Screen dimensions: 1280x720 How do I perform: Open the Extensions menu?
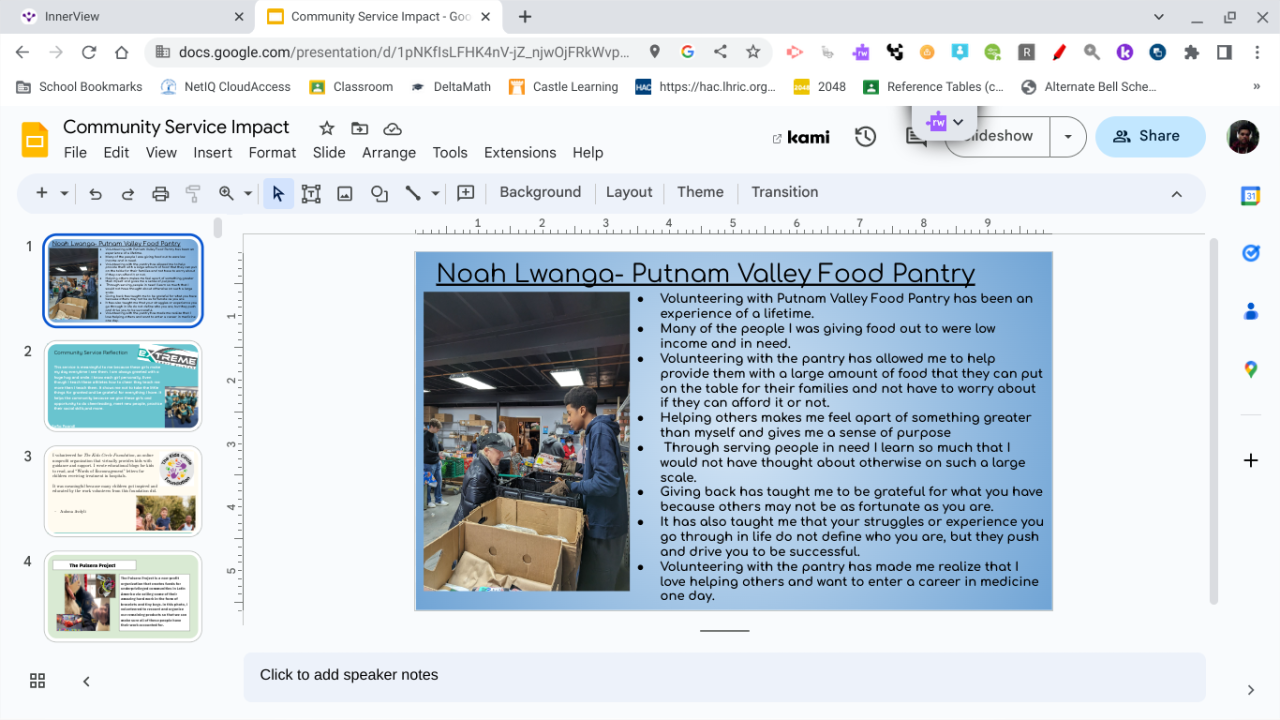point(520,153)
